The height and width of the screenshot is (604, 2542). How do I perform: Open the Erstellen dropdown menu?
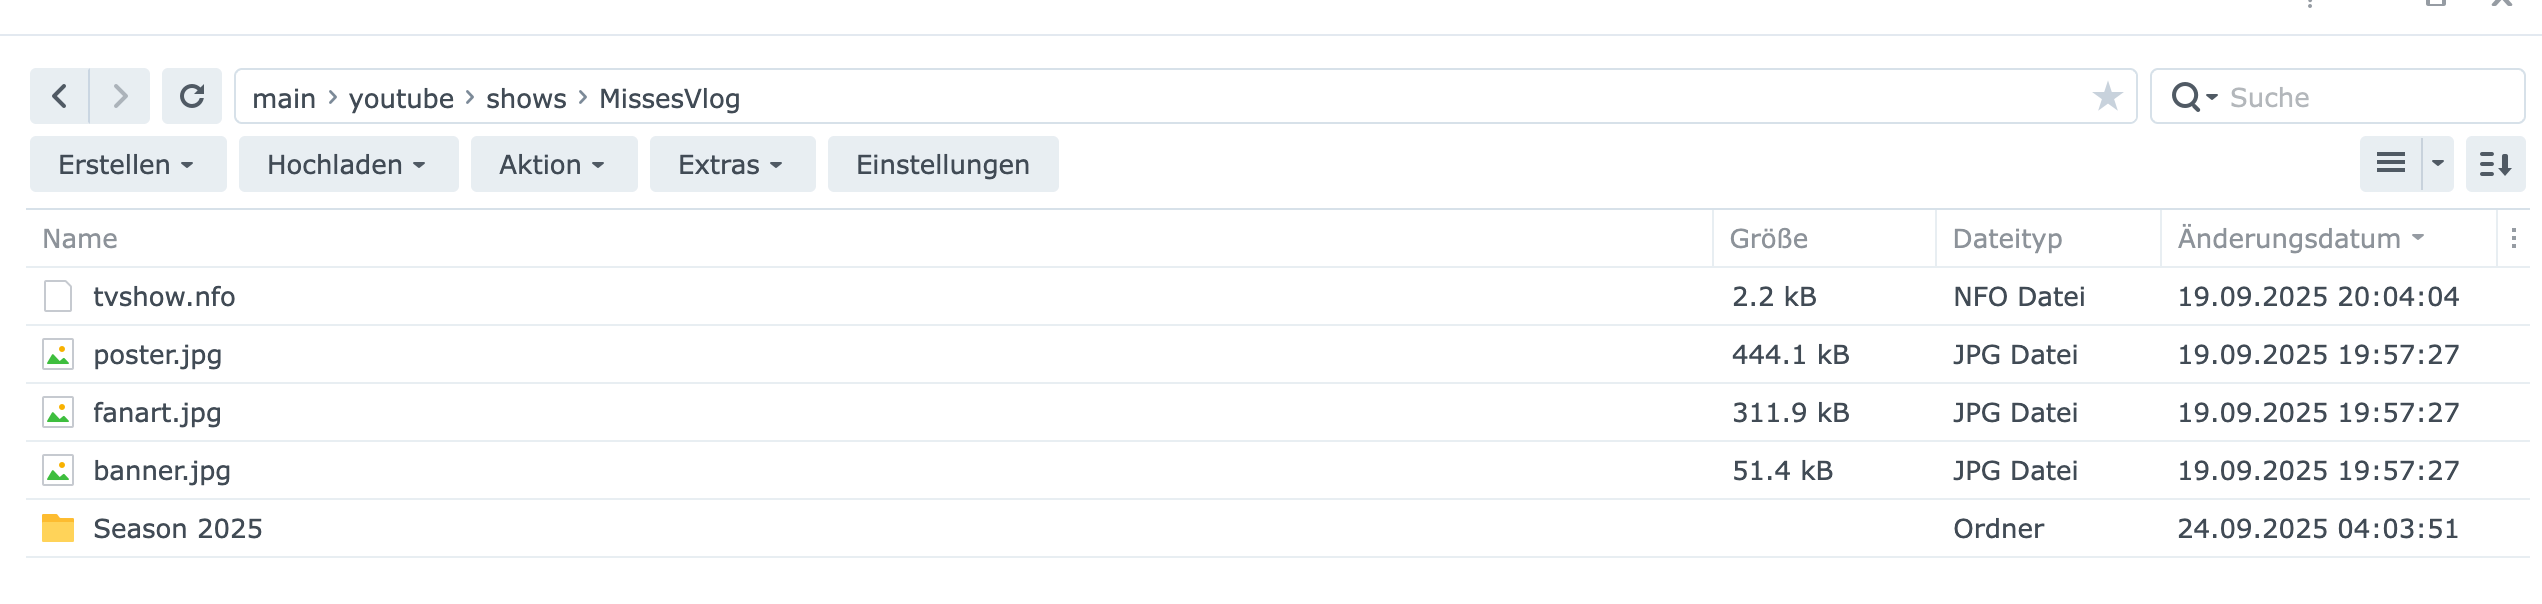[x=127, y=164]
